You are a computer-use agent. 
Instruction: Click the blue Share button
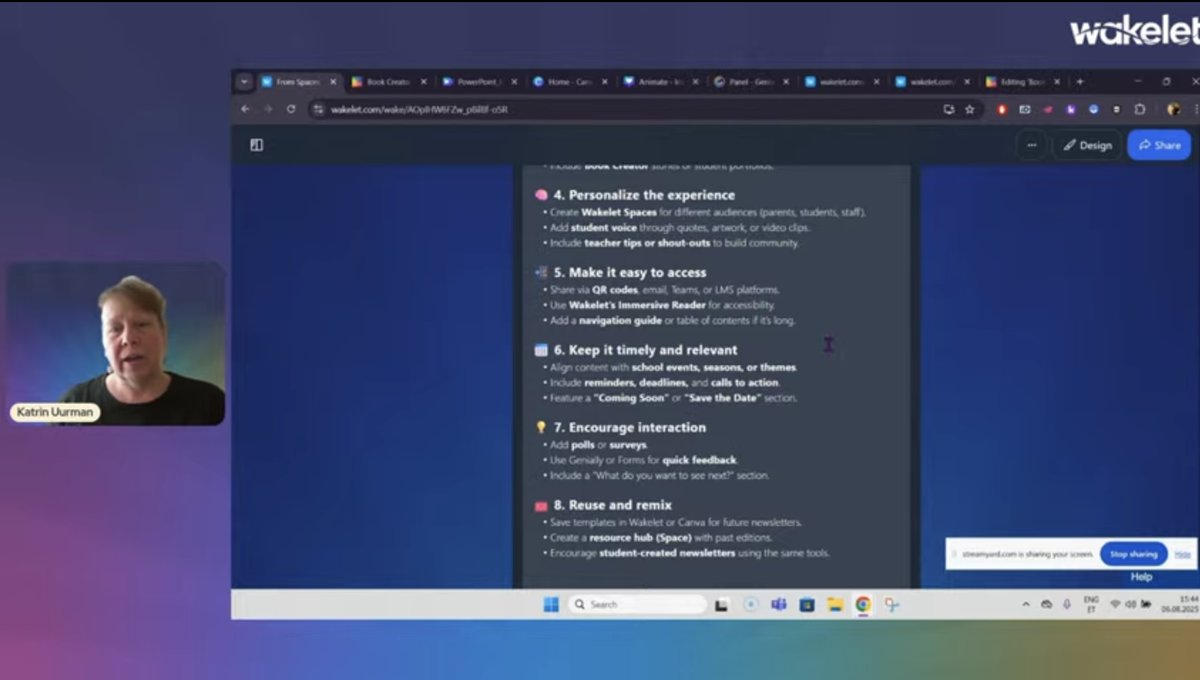[x=1159, y=145]
